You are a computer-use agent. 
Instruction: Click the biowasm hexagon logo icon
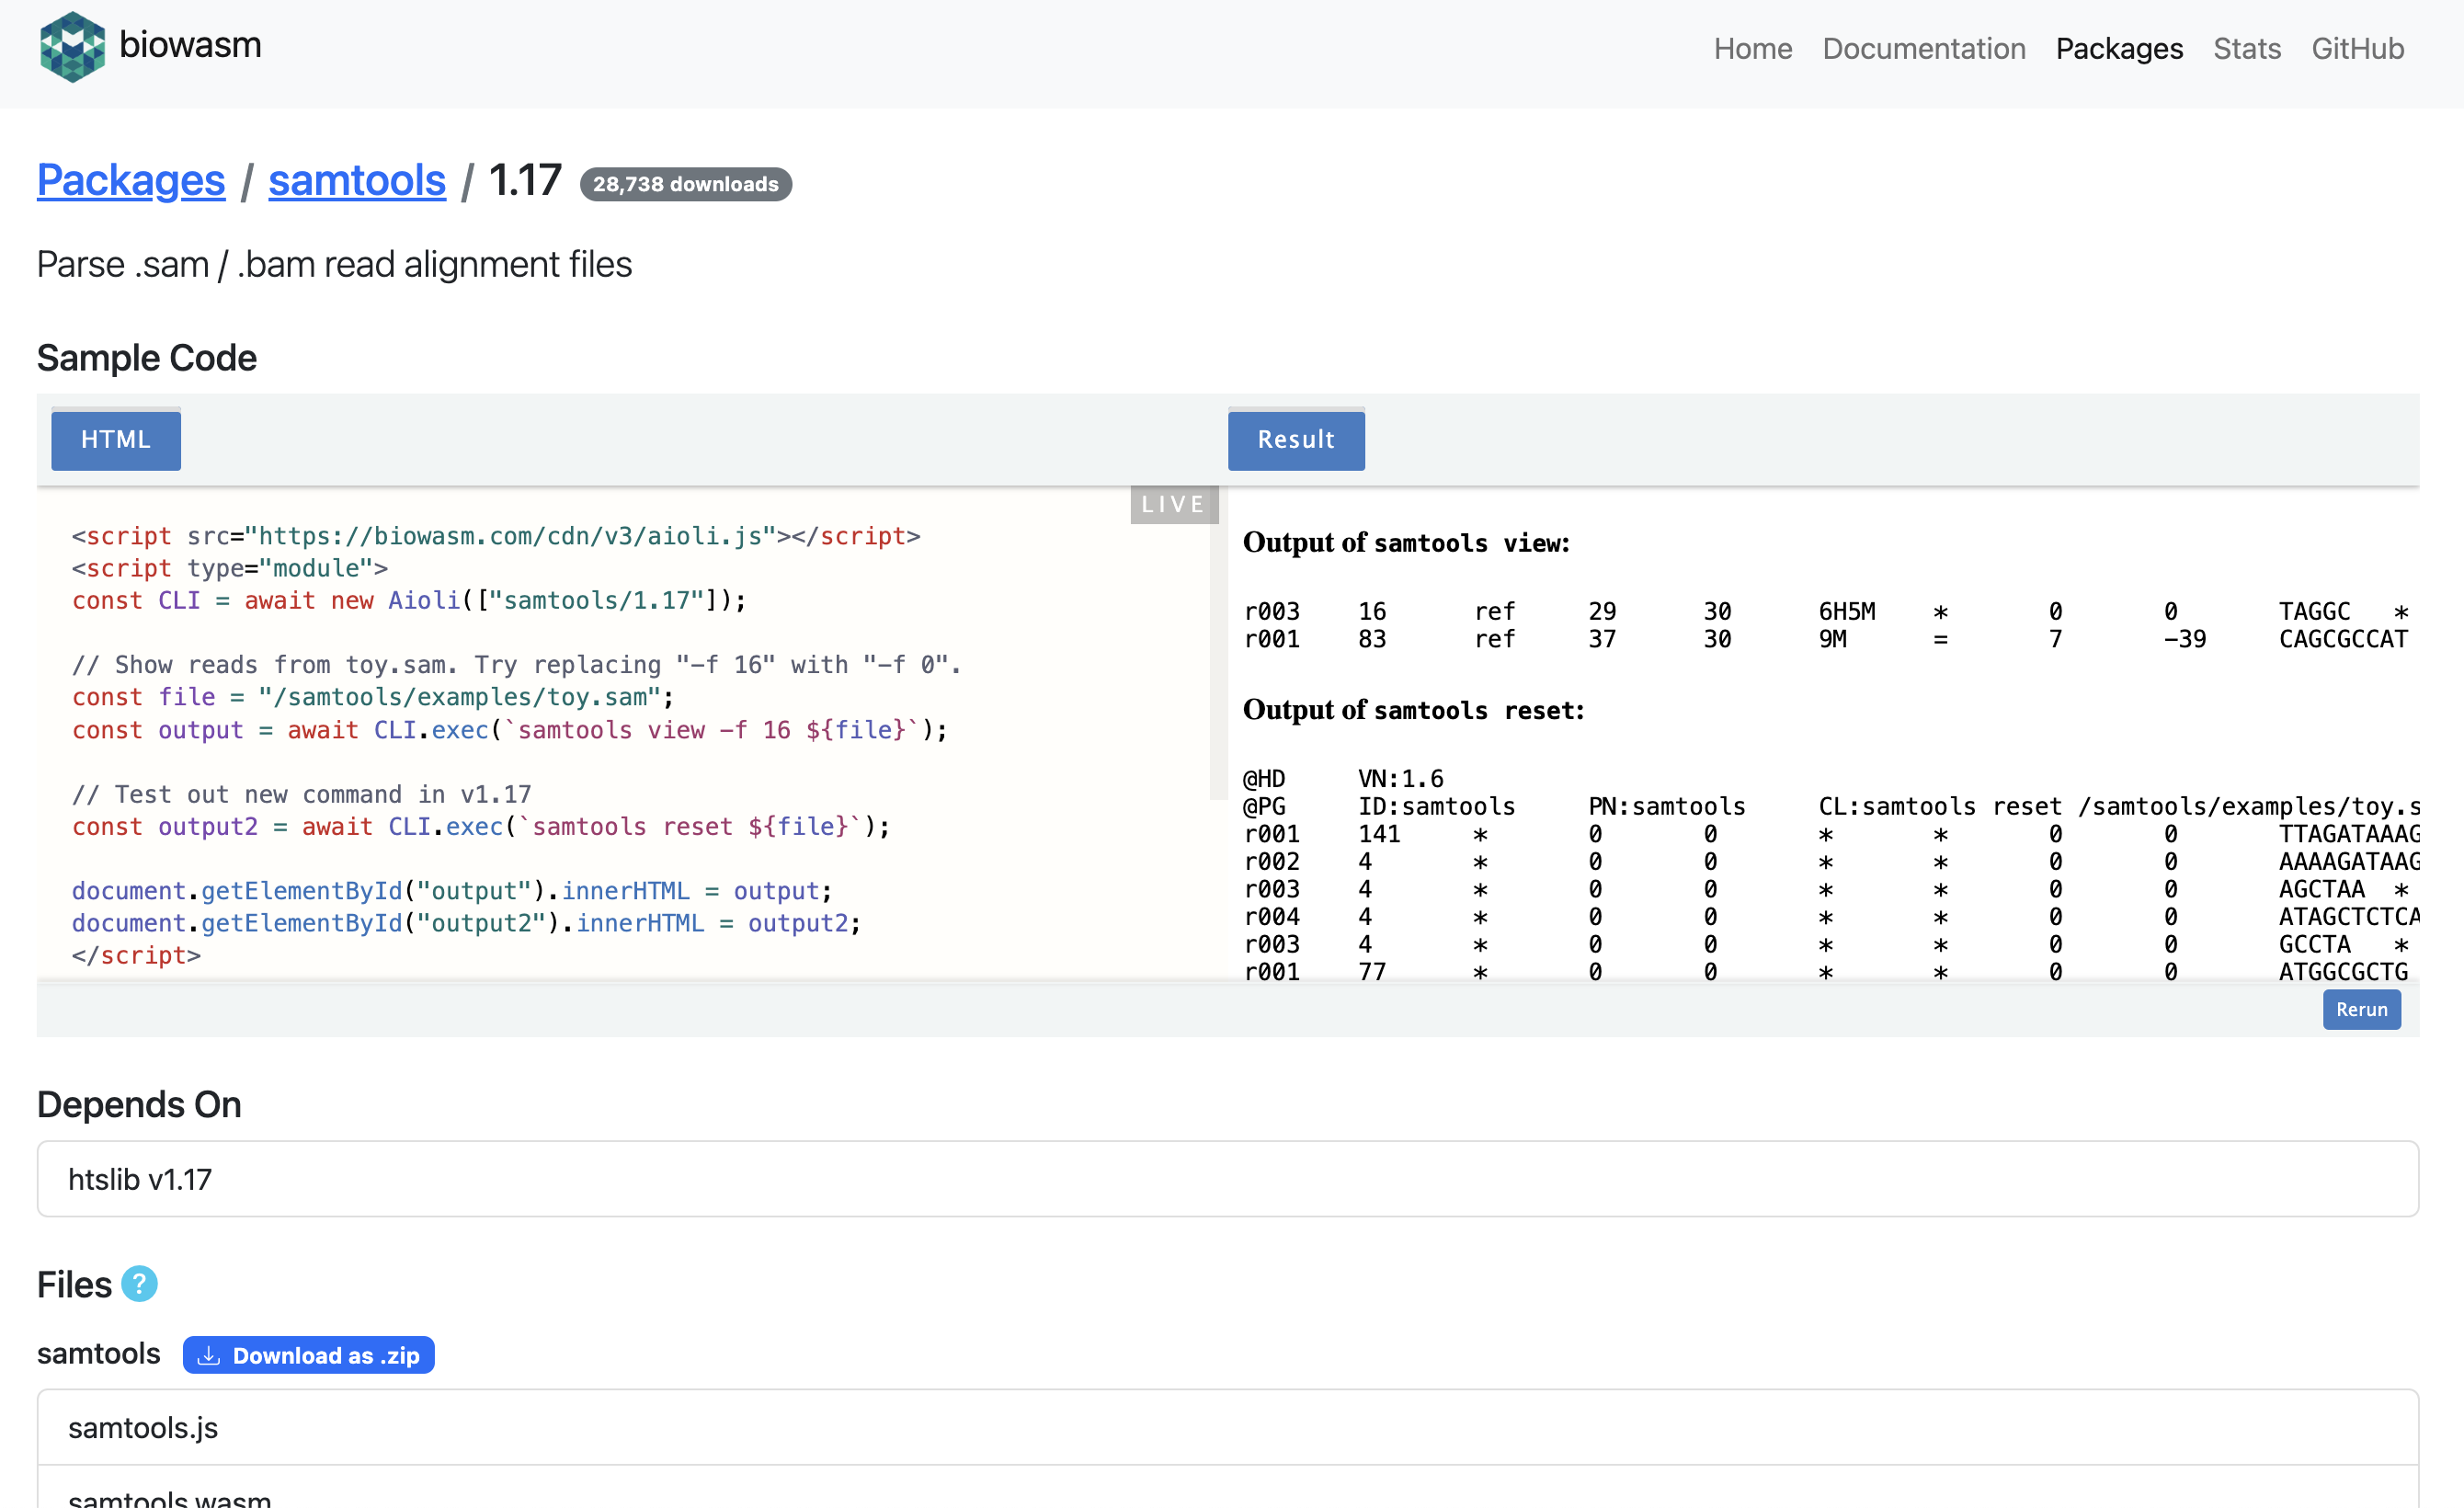point(72,47)
